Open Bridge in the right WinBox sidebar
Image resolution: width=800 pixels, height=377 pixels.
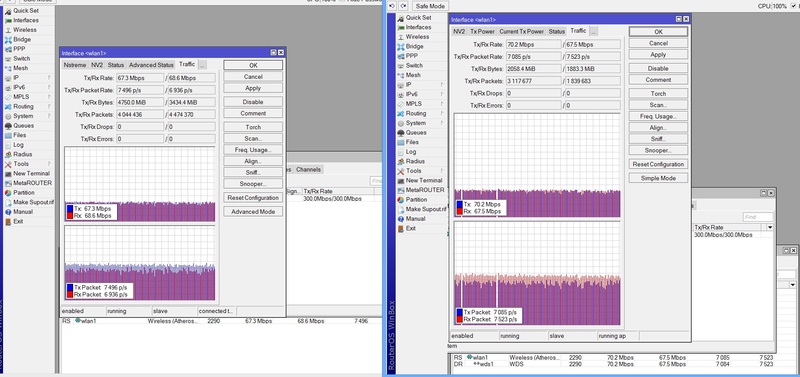(414, 46)
